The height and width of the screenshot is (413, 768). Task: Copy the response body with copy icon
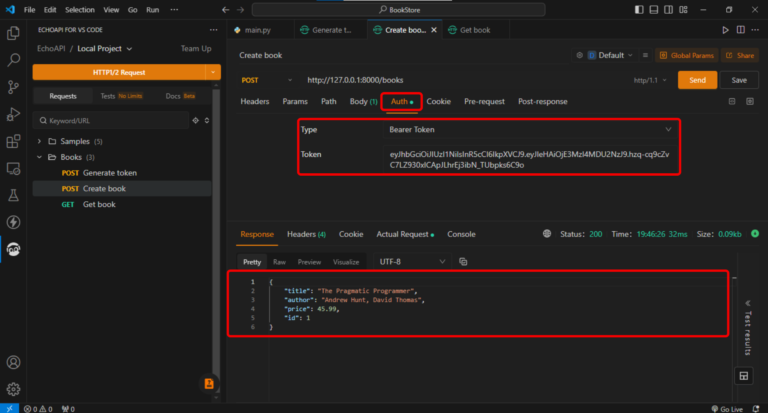pyautogui.click(x=463, y=262)
